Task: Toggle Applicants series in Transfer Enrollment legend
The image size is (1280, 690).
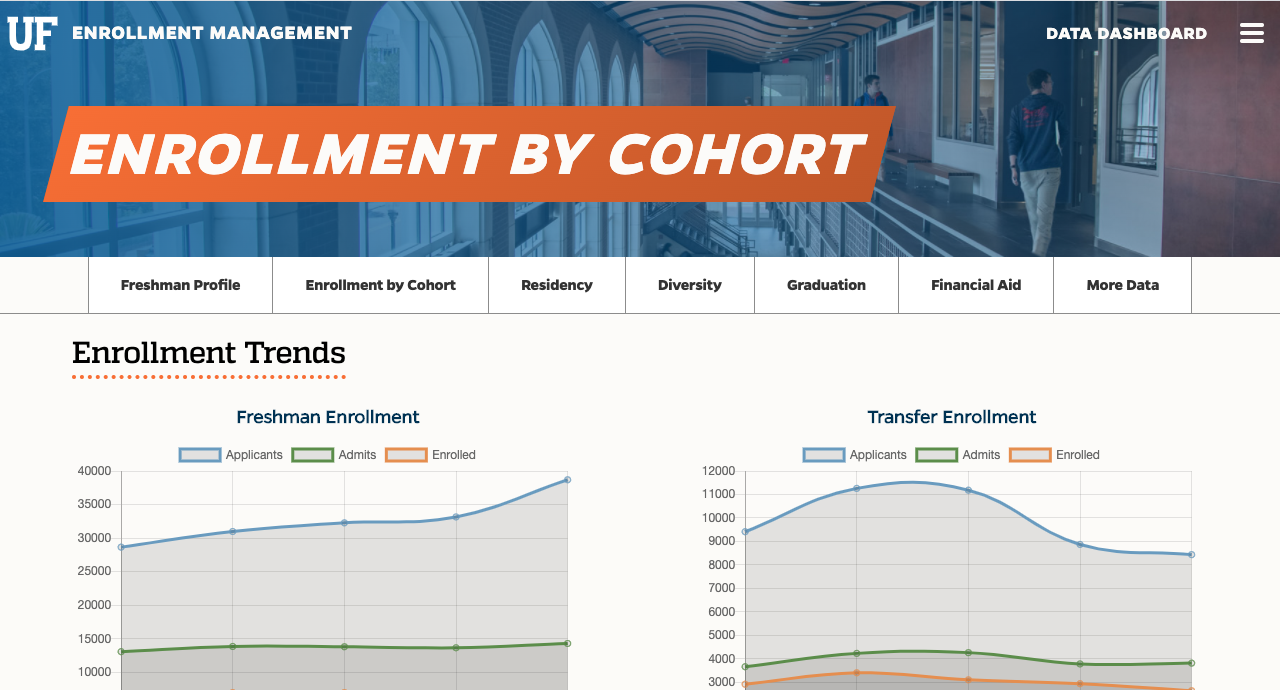Action: (x=855, y=455)
